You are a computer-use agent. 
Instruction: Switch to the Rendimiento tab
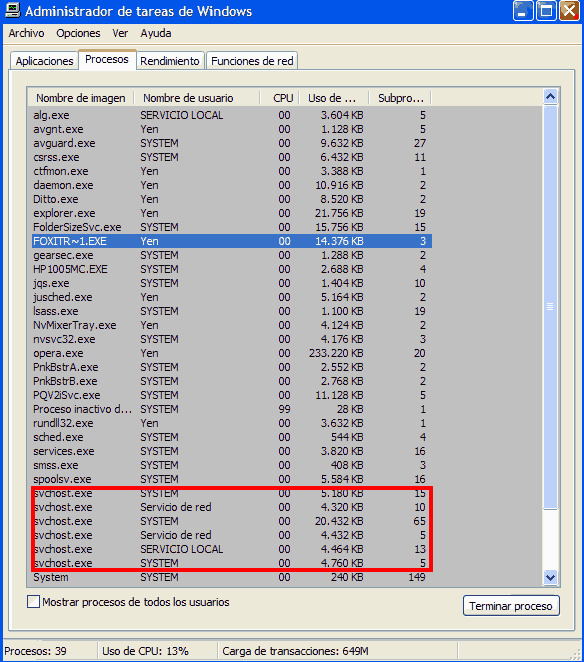(x=170, y=61)
